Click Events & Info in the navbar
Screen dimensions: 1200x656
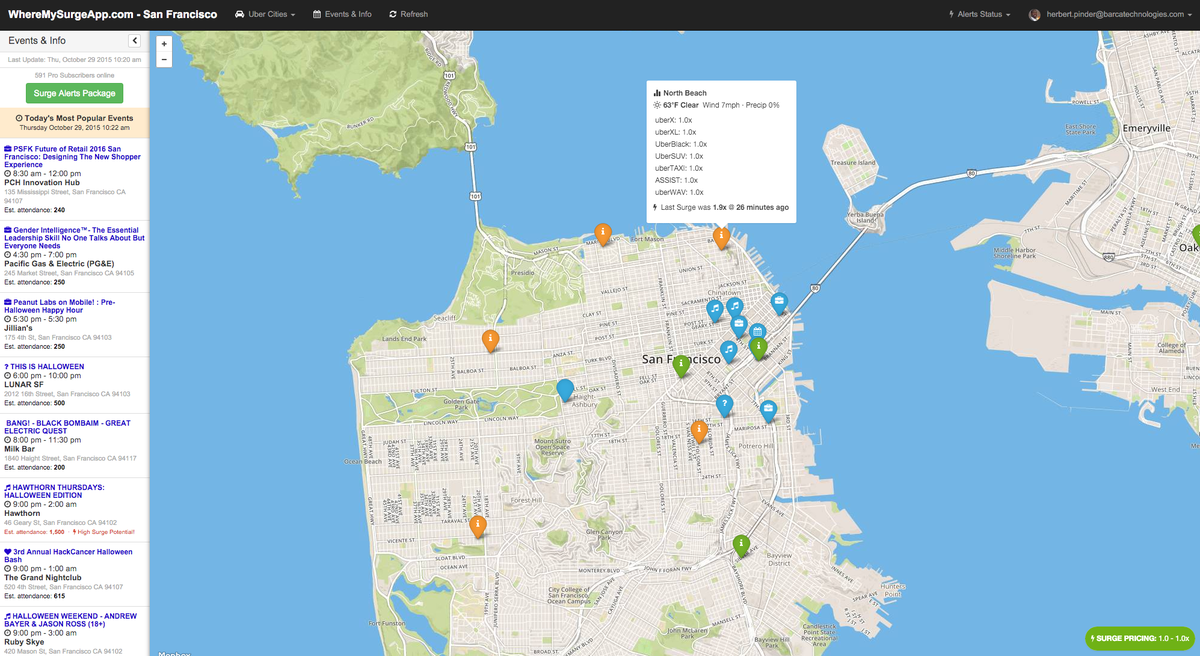342,14
